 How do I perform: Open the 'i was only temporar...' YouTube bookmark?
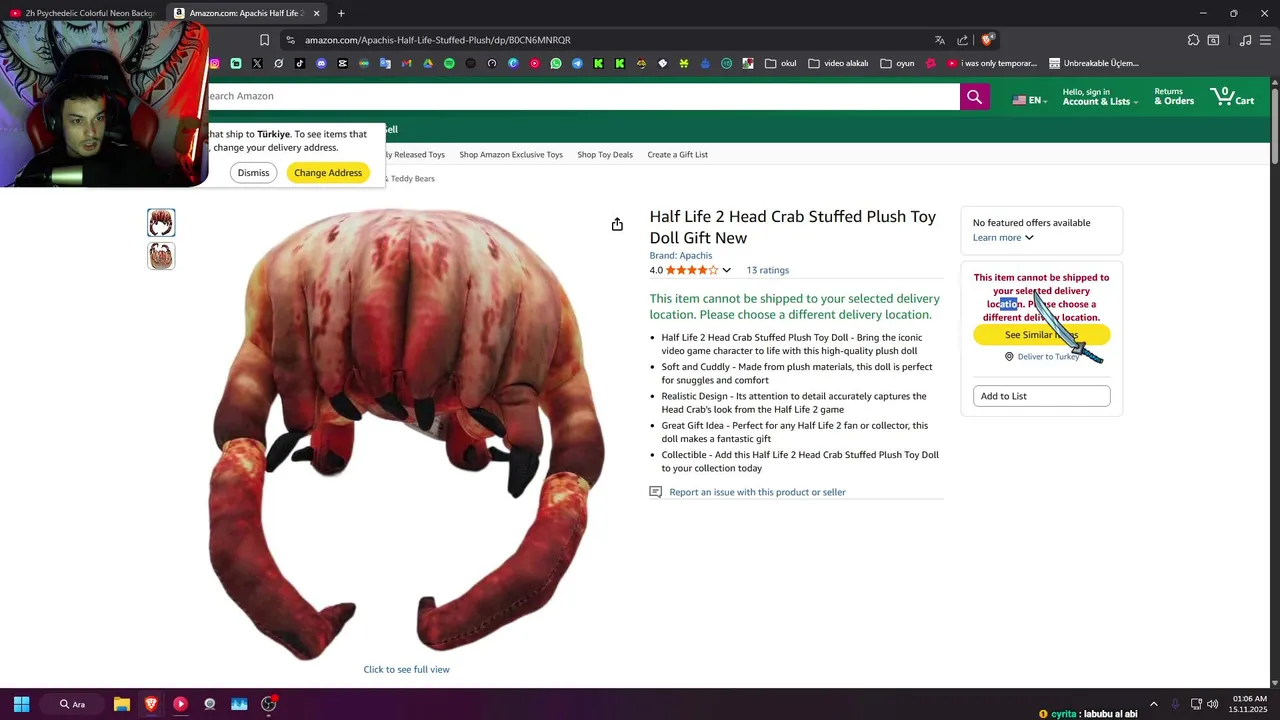[x=992, y=63]
